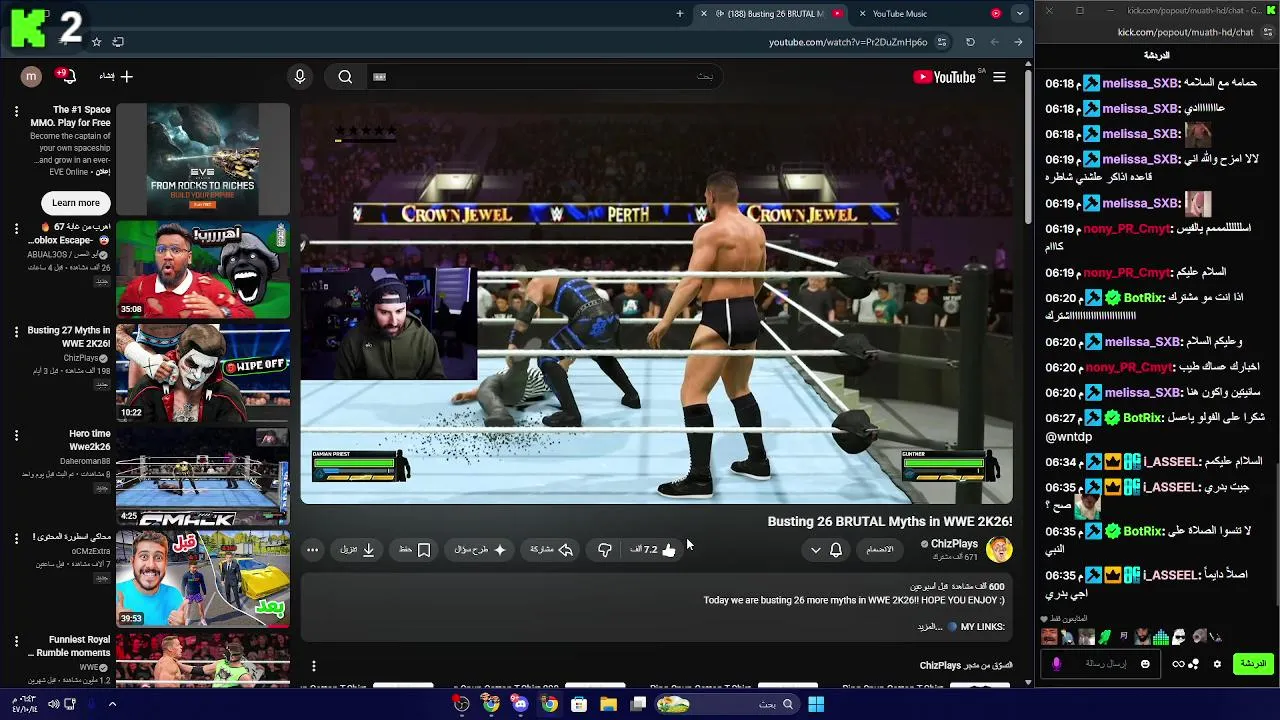Open the ChizPlays store shelf options menu

pyautogui.click(x=313, y=666)
